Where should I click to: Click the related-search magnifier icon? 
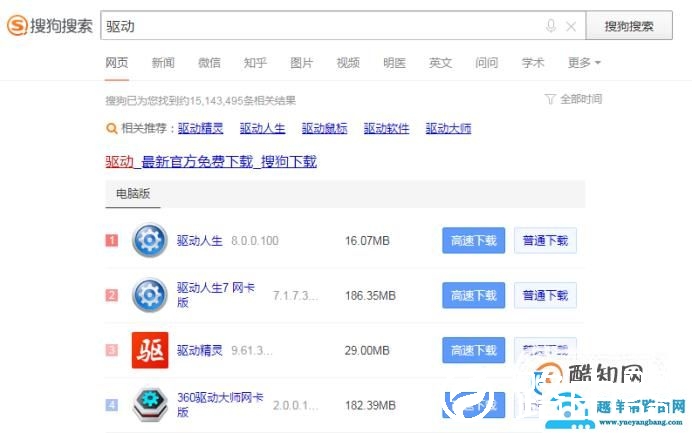coord(112,128)
